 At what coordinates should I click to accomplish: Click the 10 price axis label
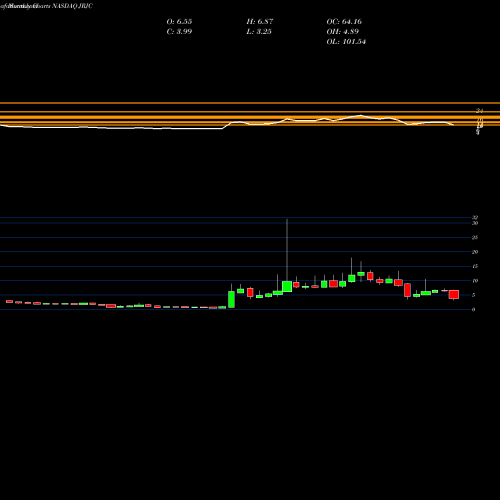point(475,281)
